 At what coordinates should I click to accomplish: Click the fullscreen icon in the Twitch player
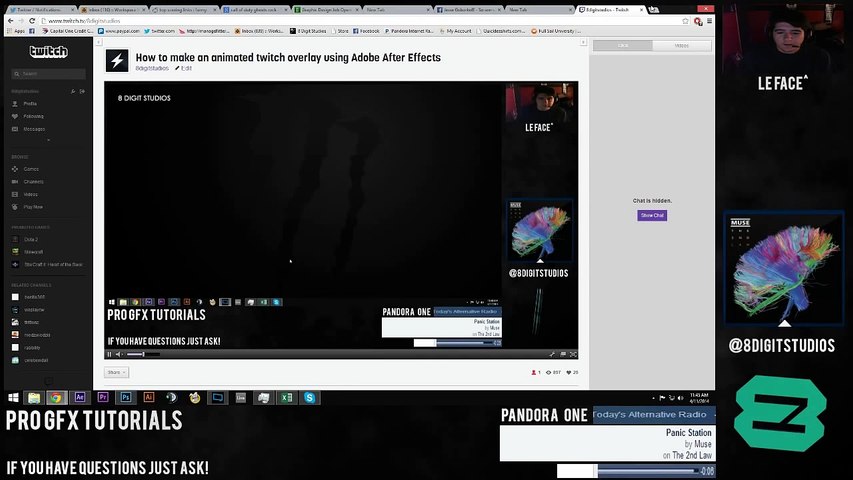click(573, 354)
